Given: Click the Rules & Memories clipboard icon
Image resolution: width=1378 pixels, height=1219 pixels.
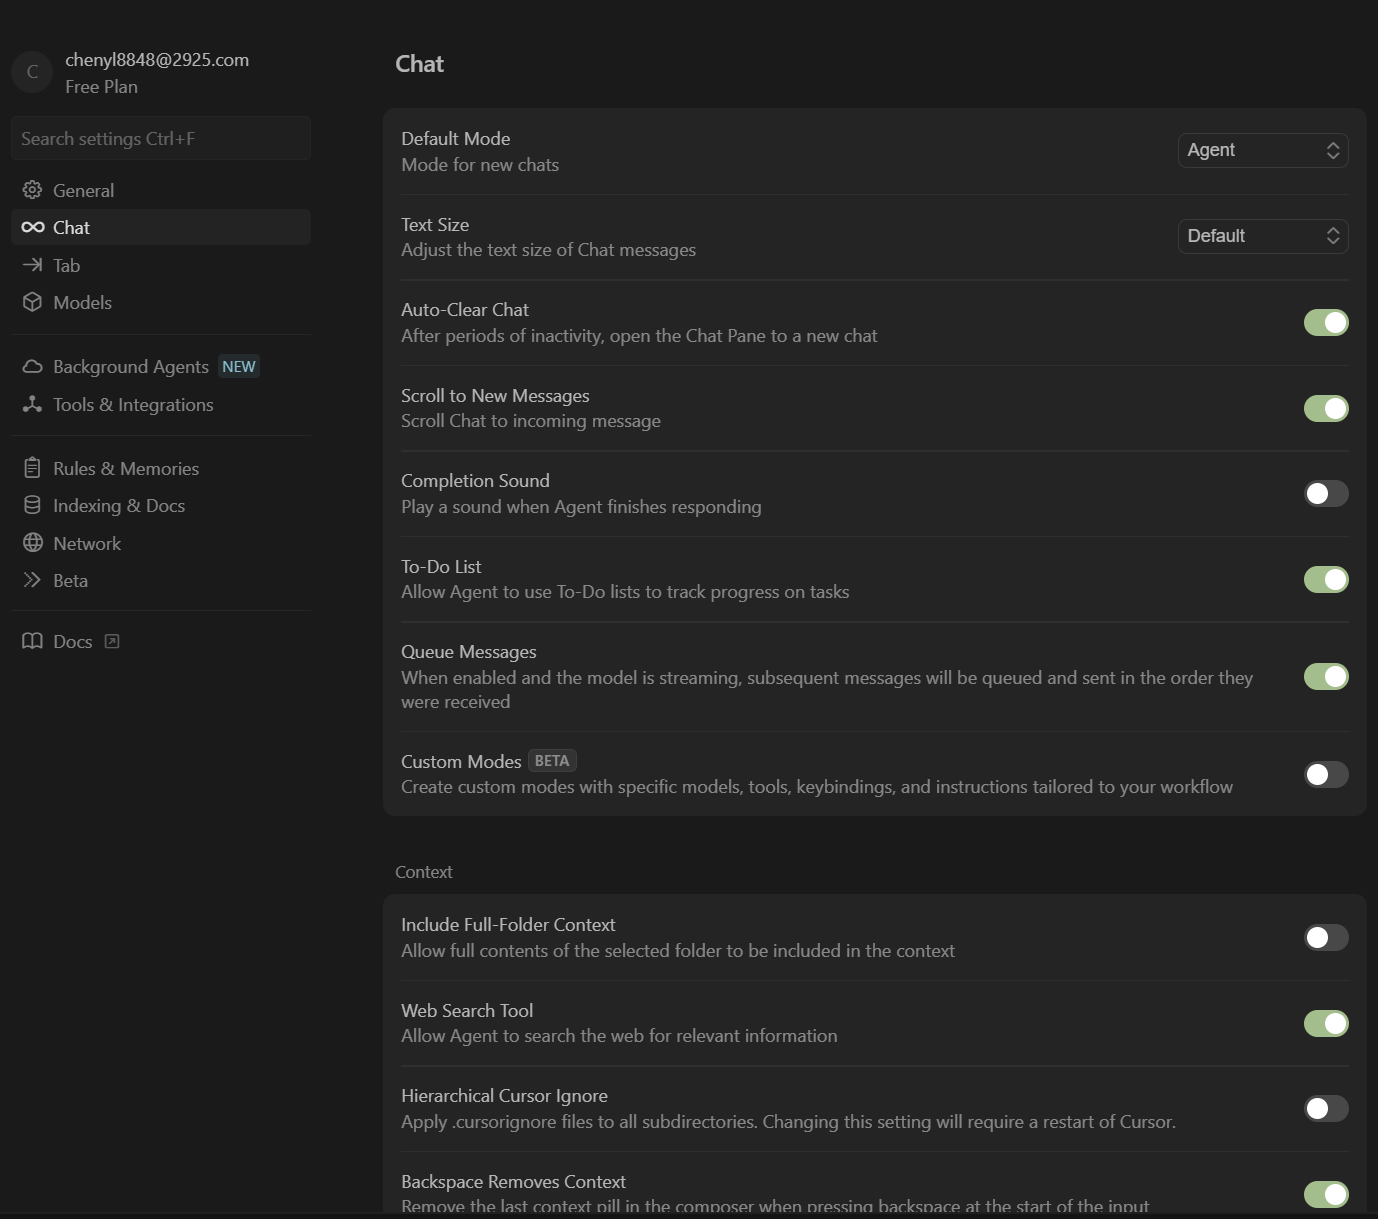Looking at the screenshot, I should 32,468.
